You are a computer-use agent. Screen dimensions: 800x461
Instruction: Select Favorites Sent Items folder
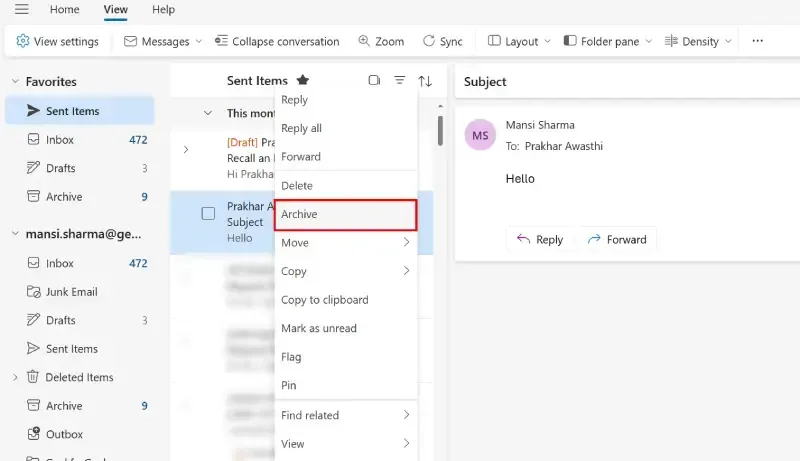pos(80,111)
